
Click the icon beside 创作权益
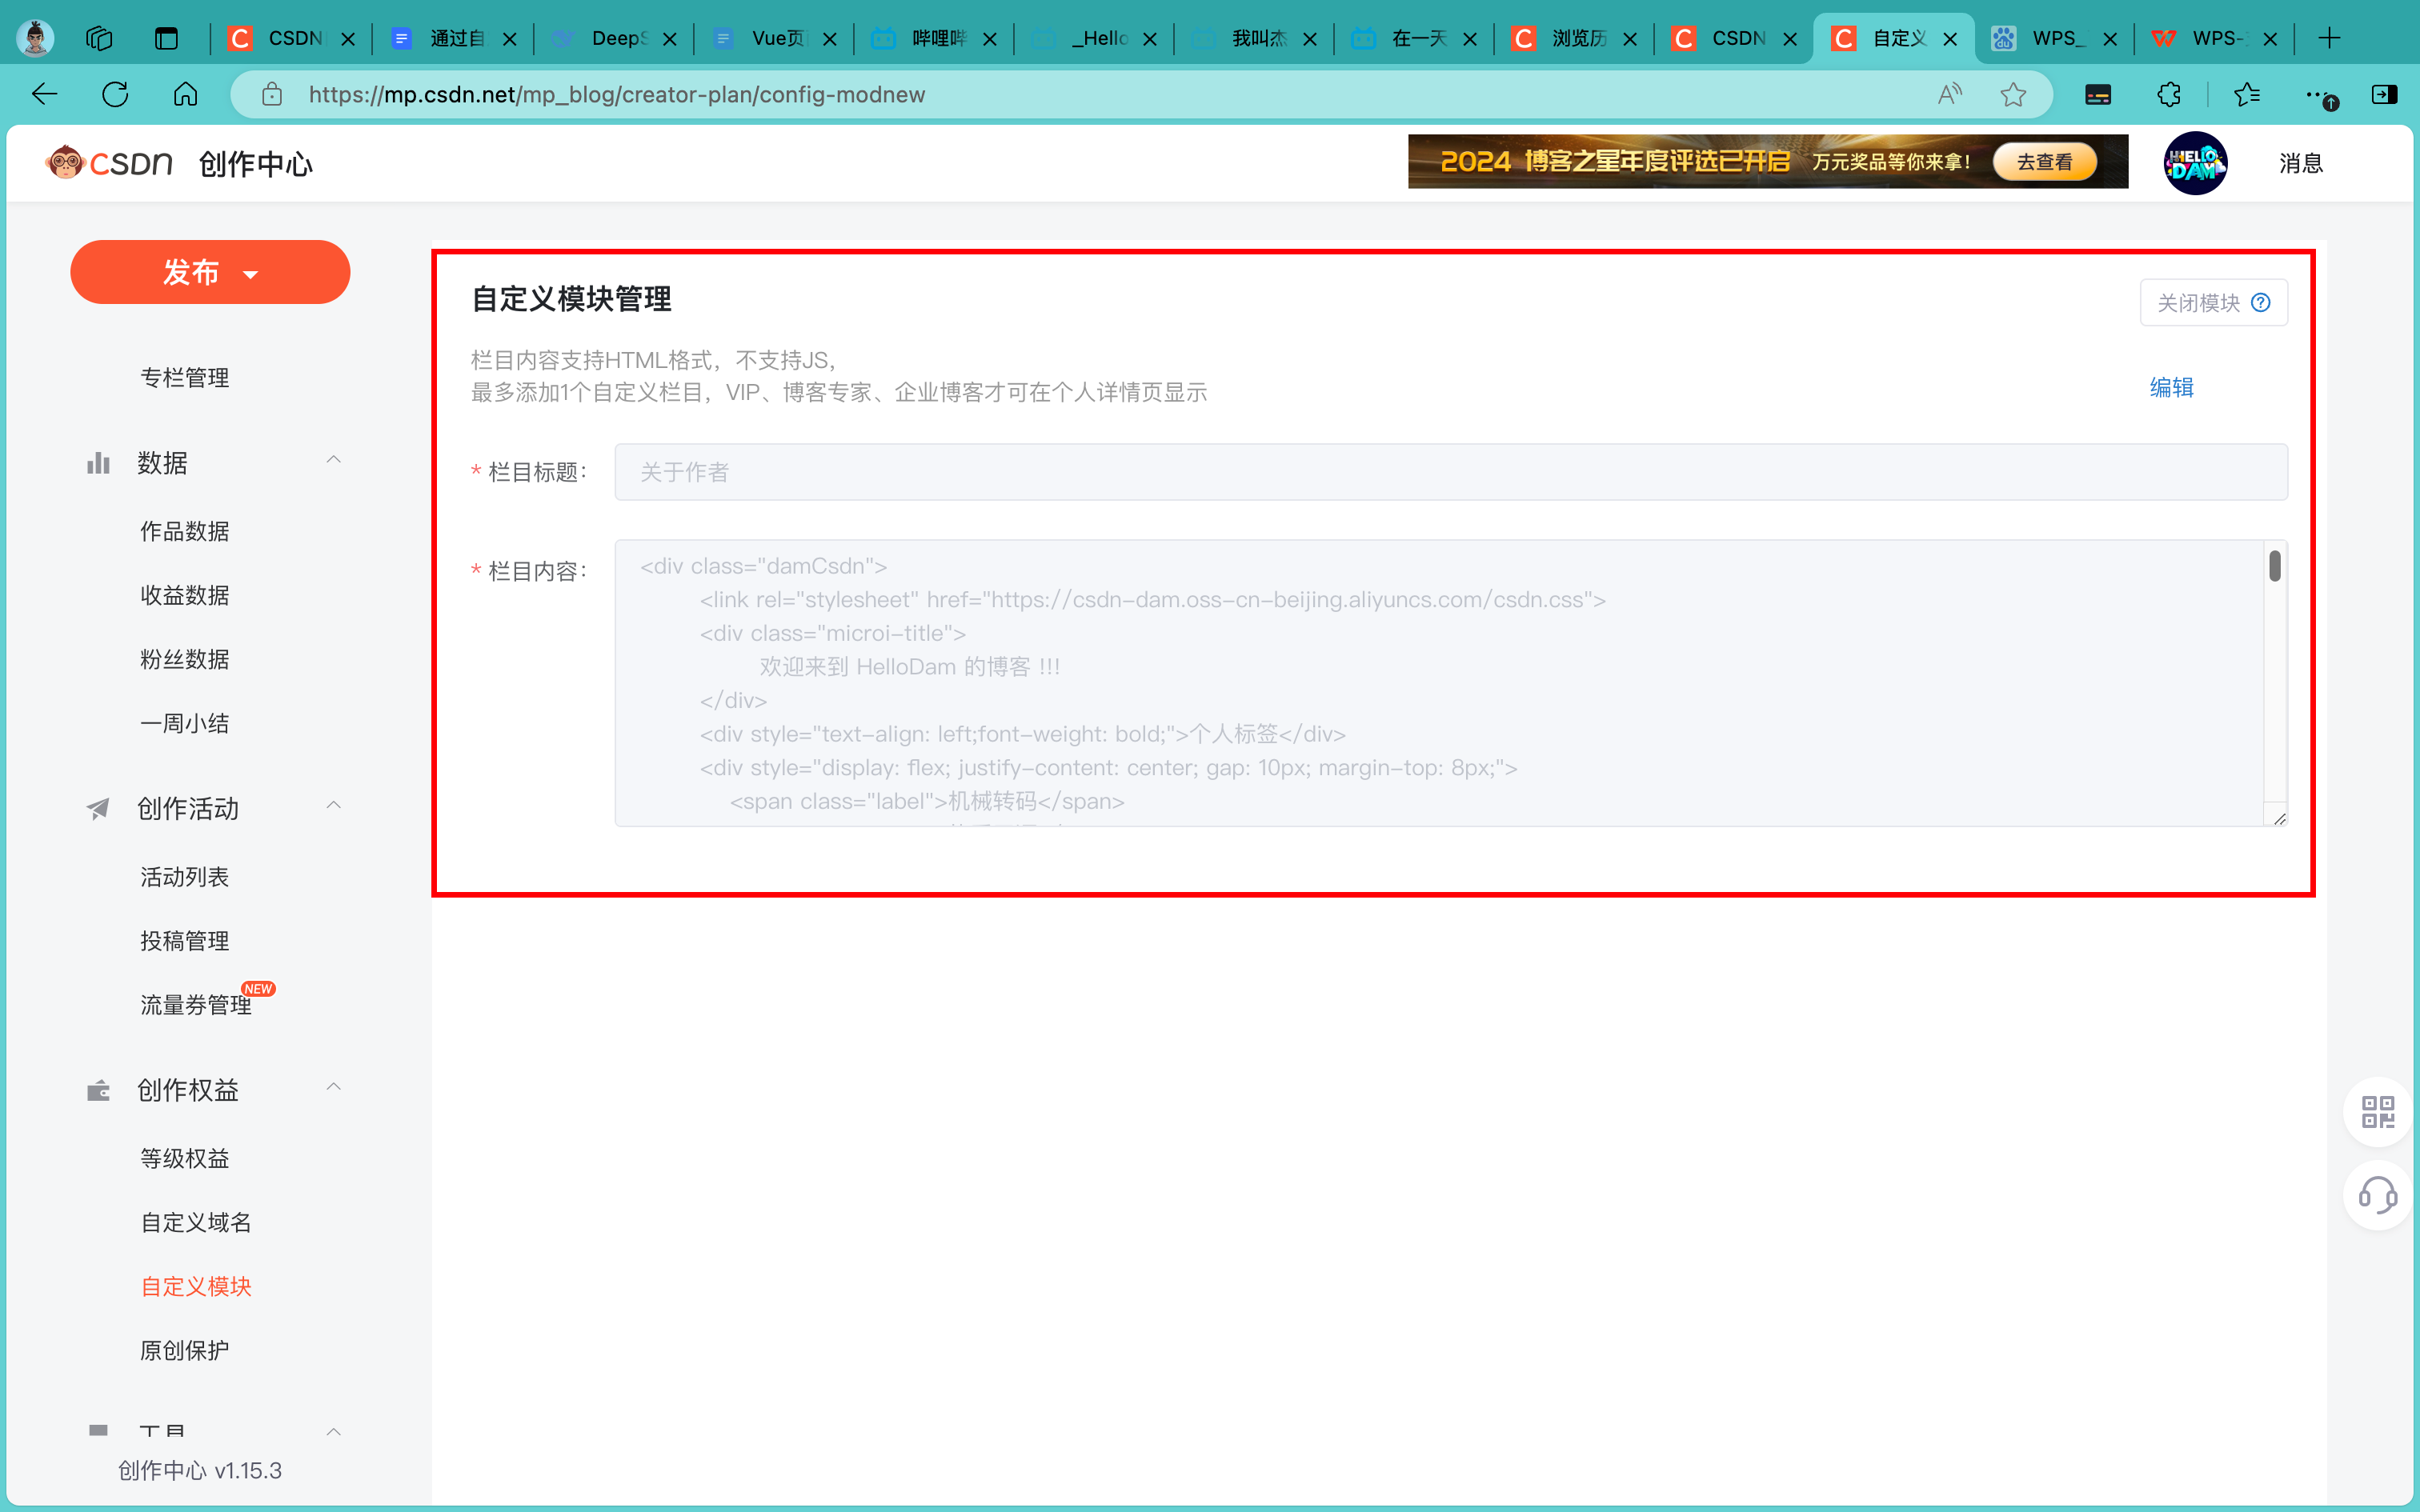tap(97, 1090)
